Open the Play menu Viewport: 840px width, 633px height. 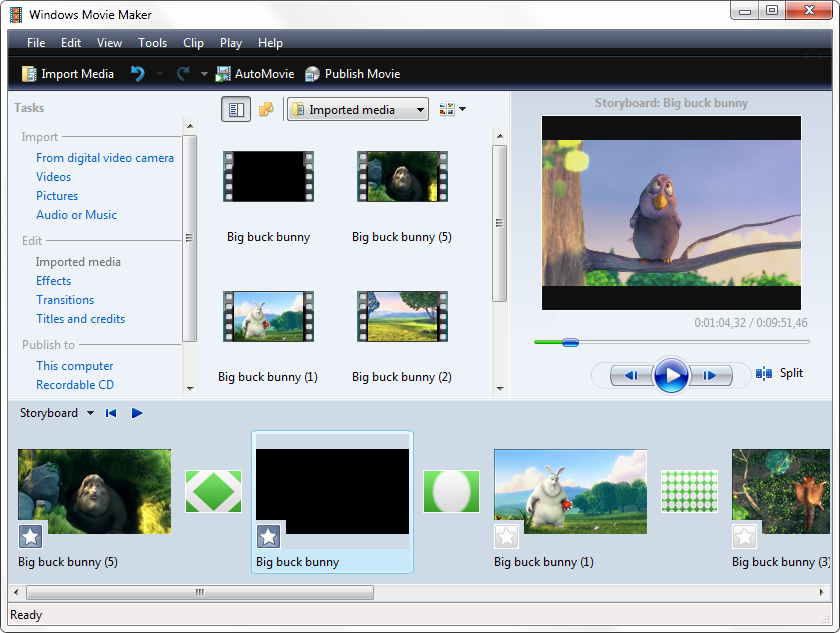click(231, 43)
